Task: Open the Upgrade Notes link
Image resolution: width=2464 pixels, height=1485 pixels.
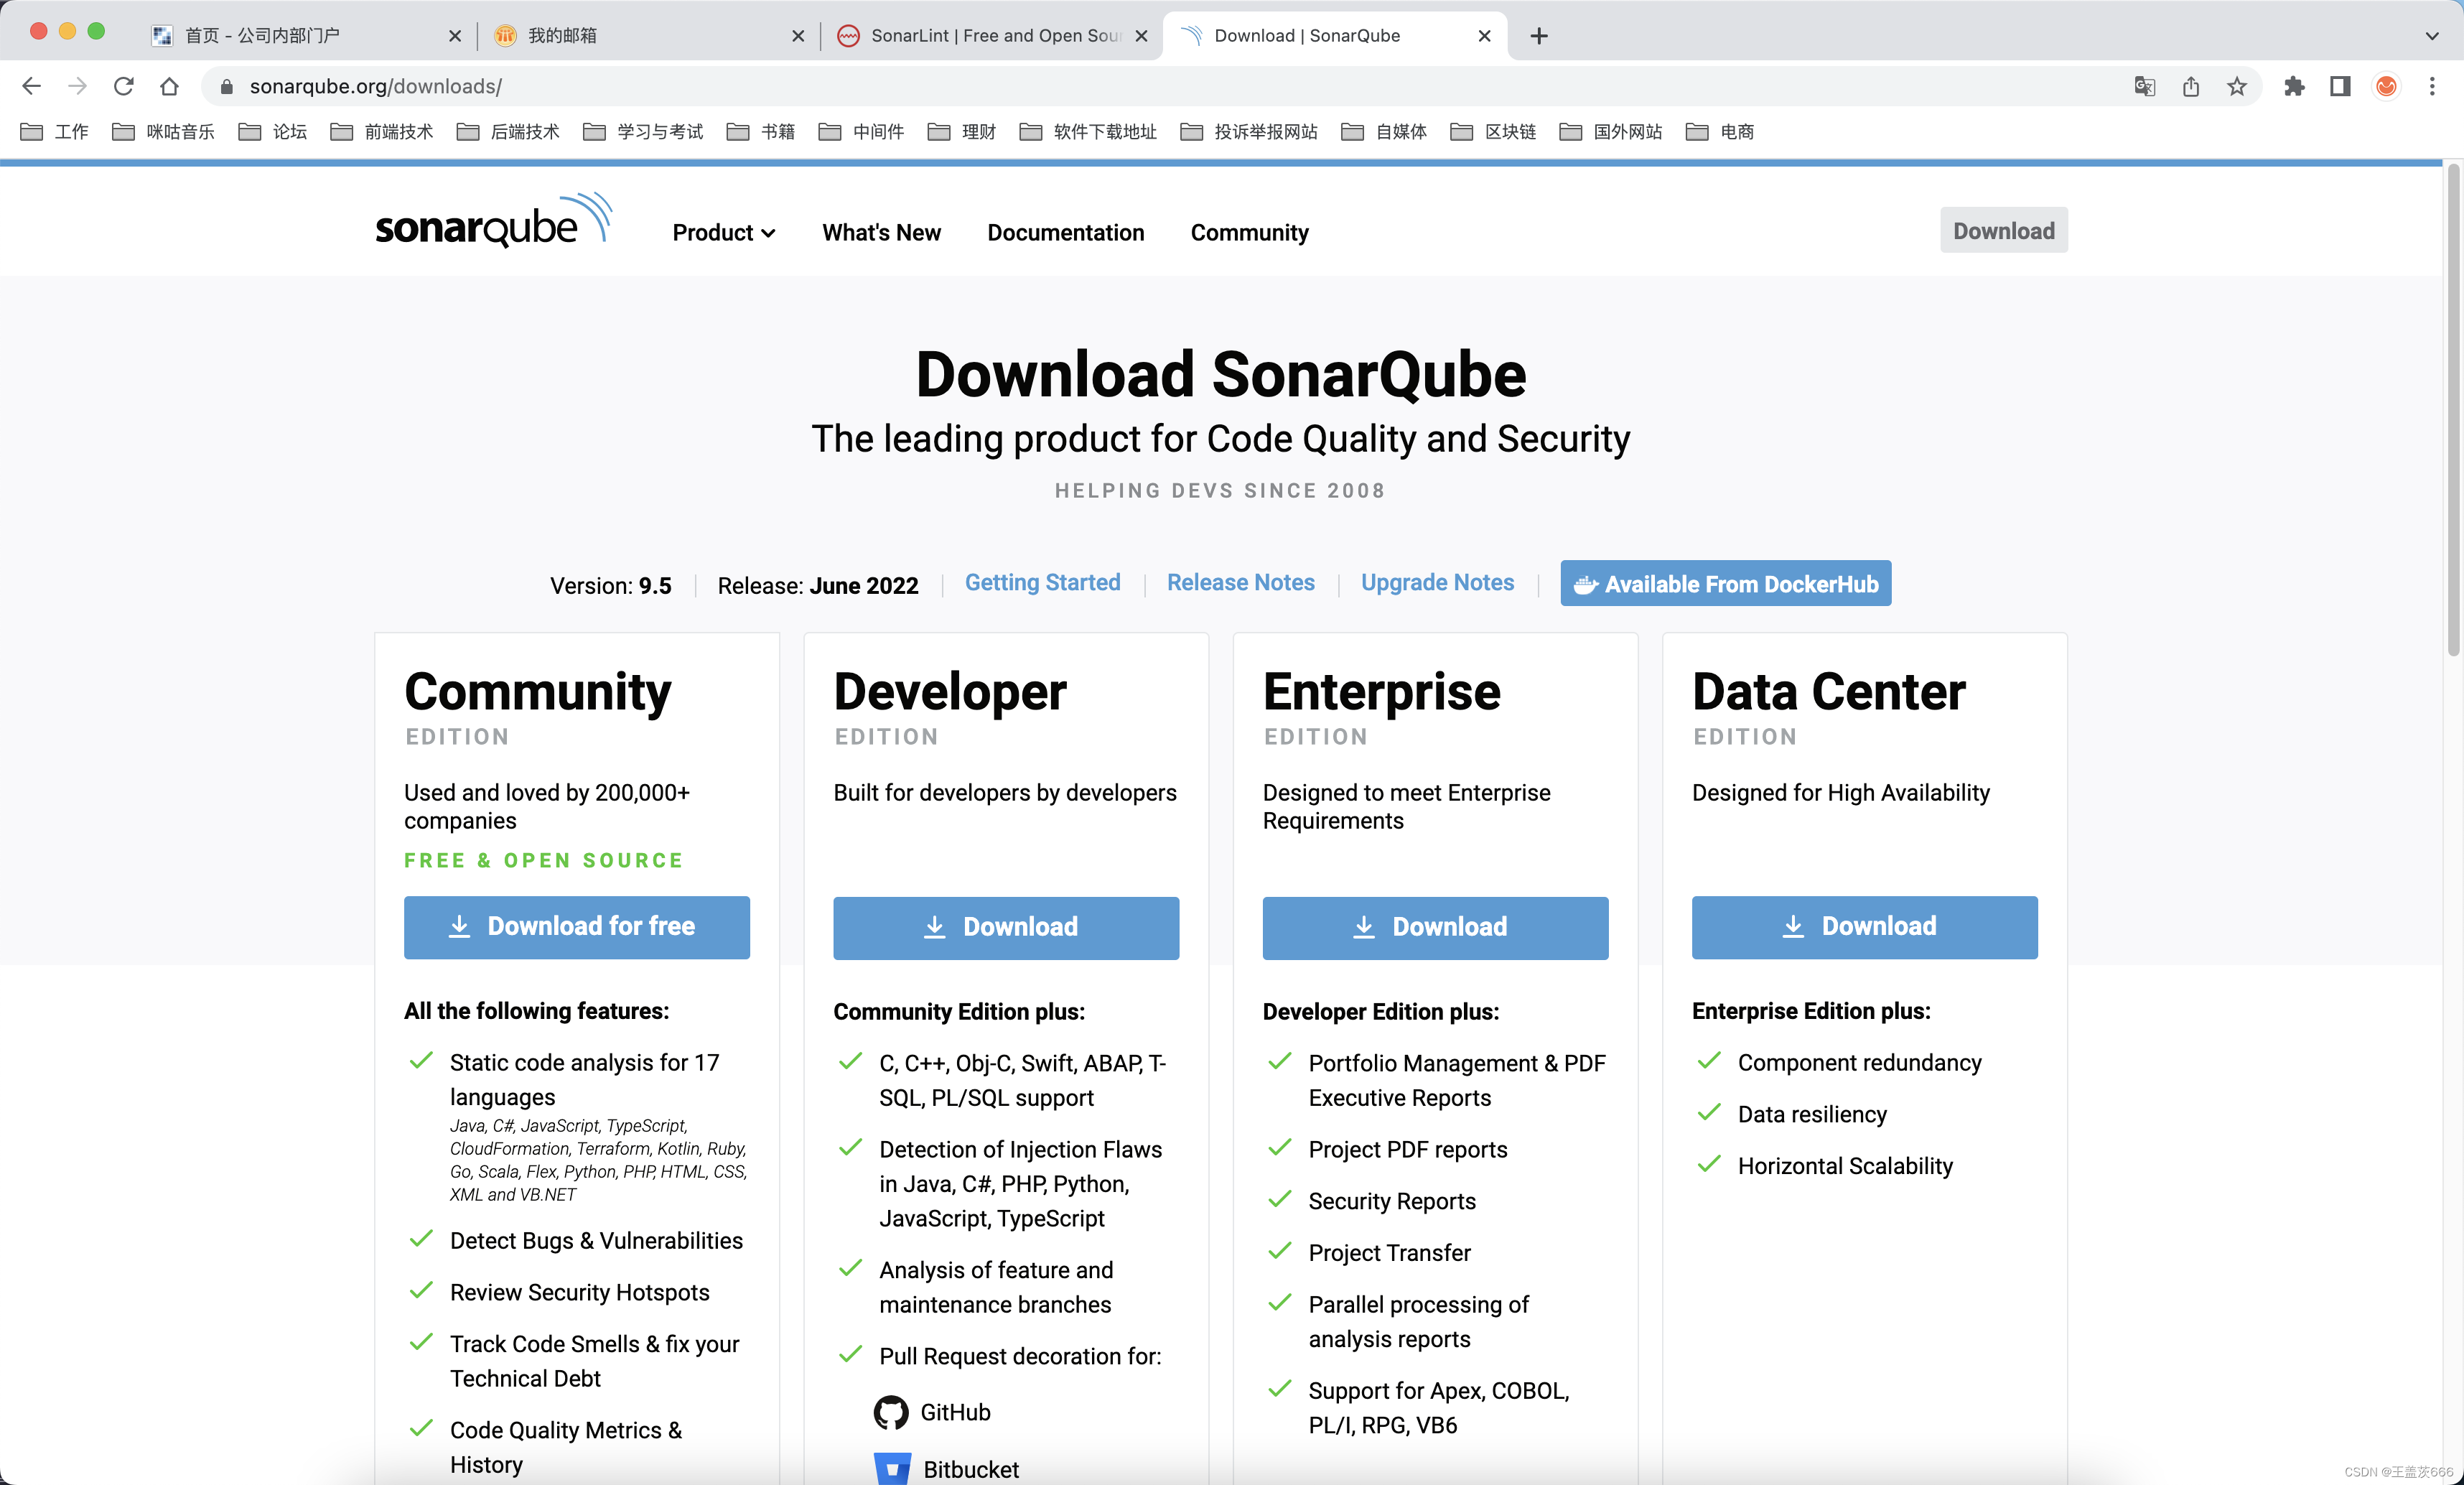Action: pos(1437,582)
